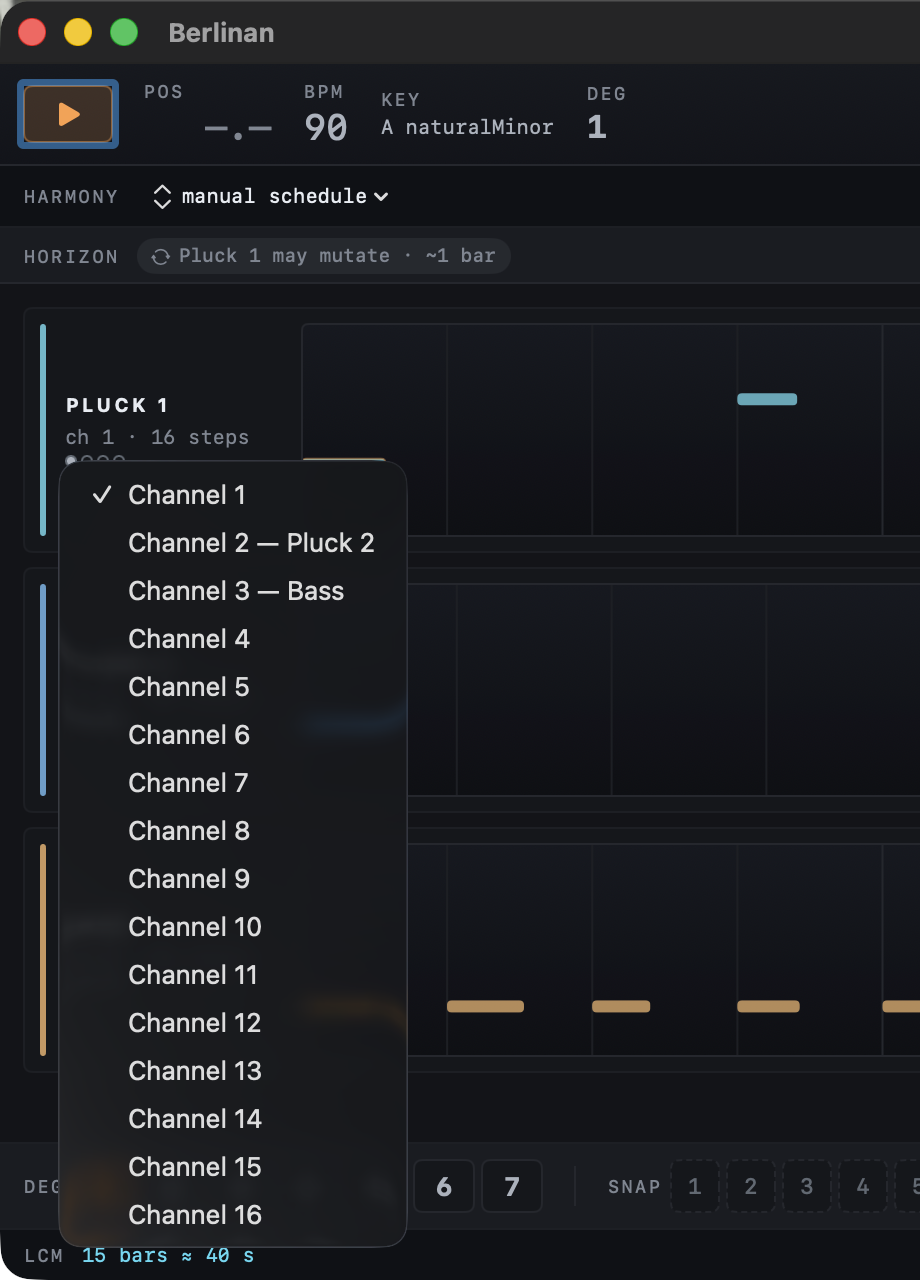Click the POS readout '-.-'
The image size is (920, 1280).
pos(238,129)
